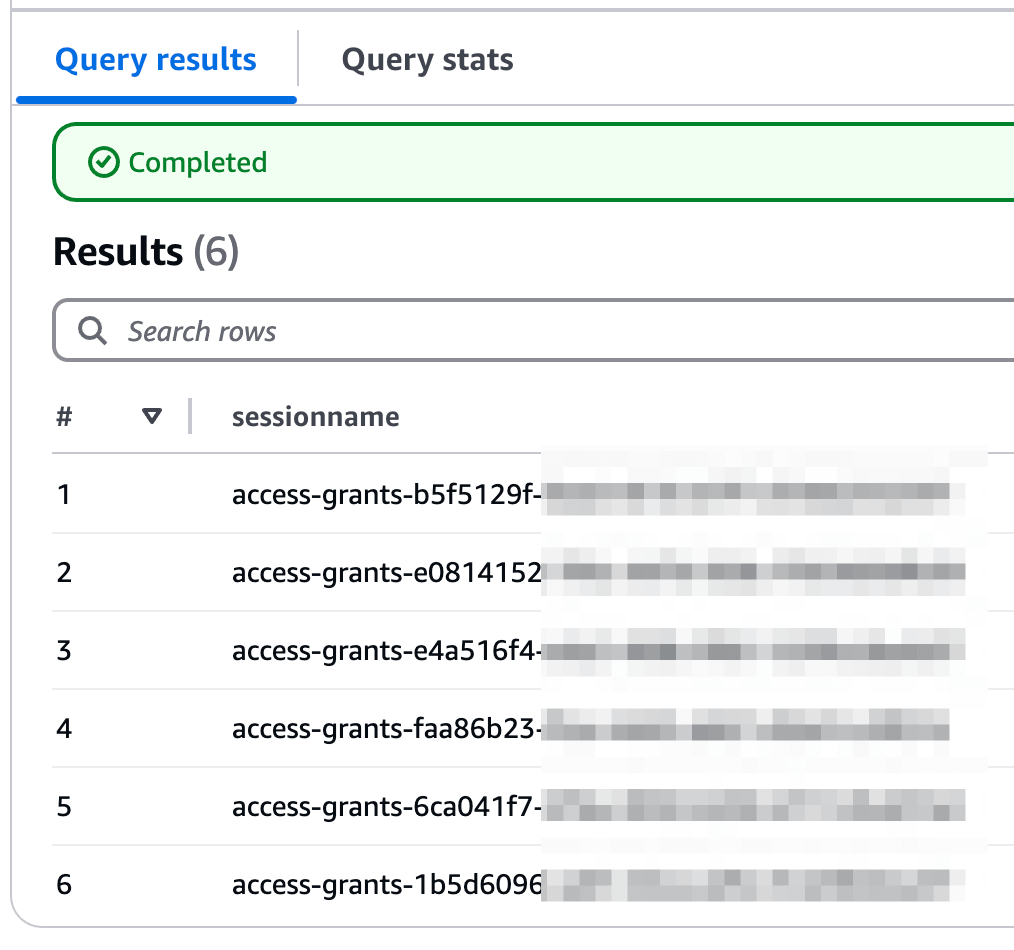Click the Search rows input field
Viewport: 1014px width, 950px height.
click(x=533, y=330)
